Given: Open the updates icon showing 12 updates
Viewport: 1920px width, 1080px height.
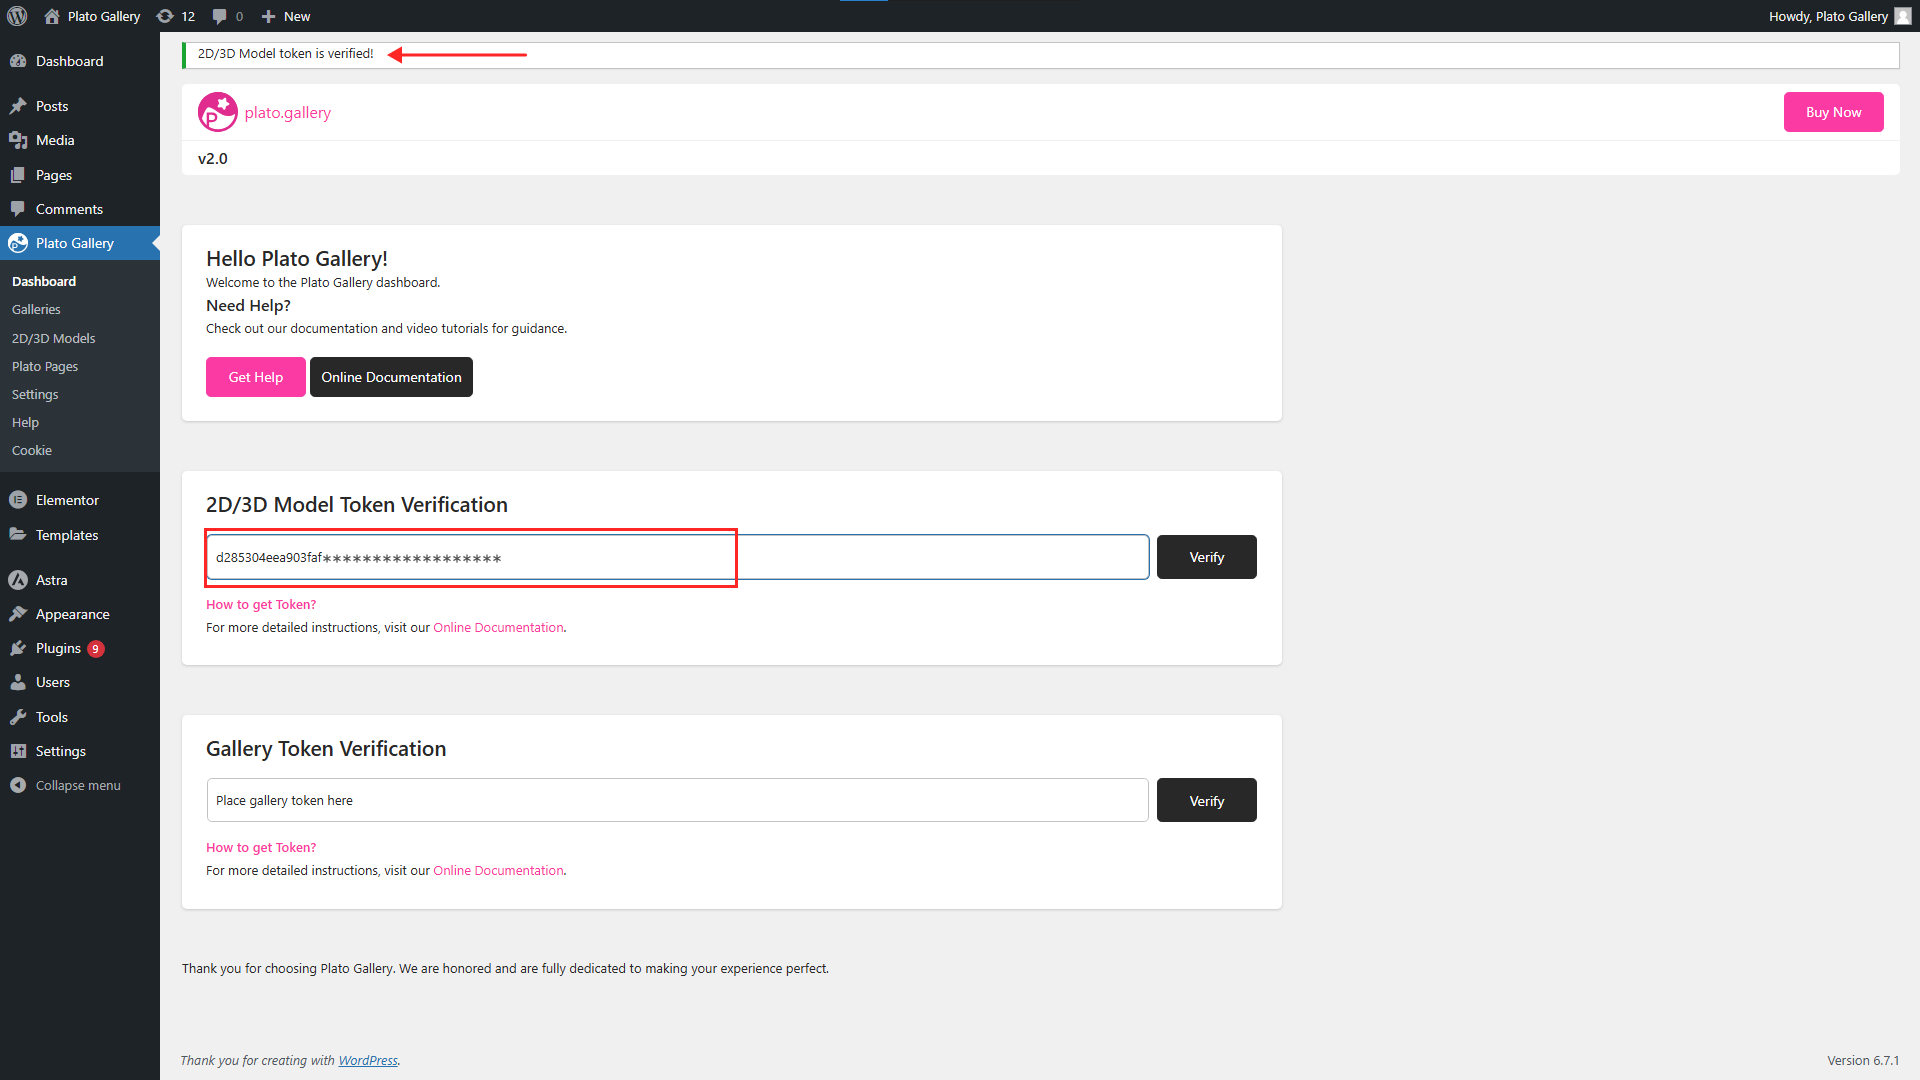Looking at the screenshot, I should pos(175,16).
